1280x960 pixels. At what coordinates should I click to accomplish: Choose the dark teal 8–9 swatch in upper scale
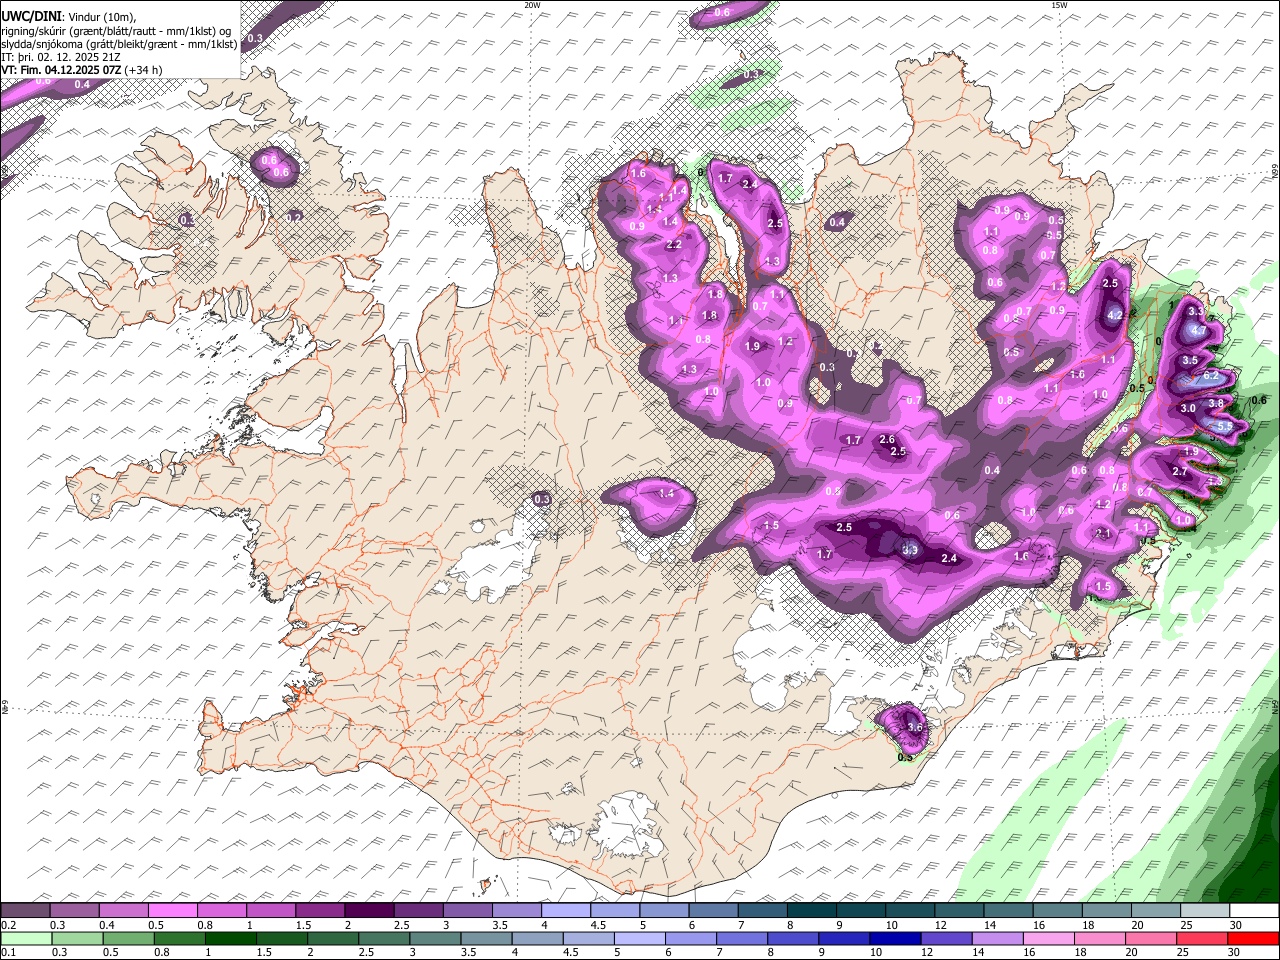click(x=810, y=911)
